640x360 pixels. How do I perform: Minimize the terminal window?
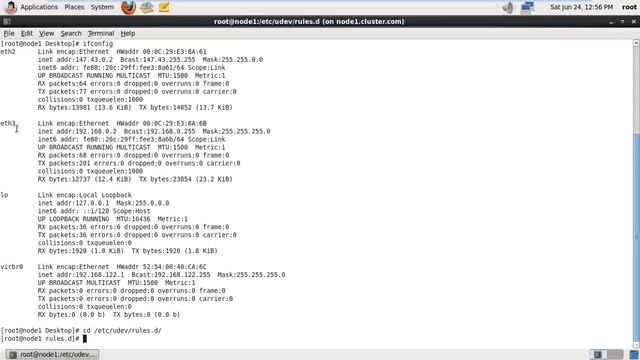point(611,22)
